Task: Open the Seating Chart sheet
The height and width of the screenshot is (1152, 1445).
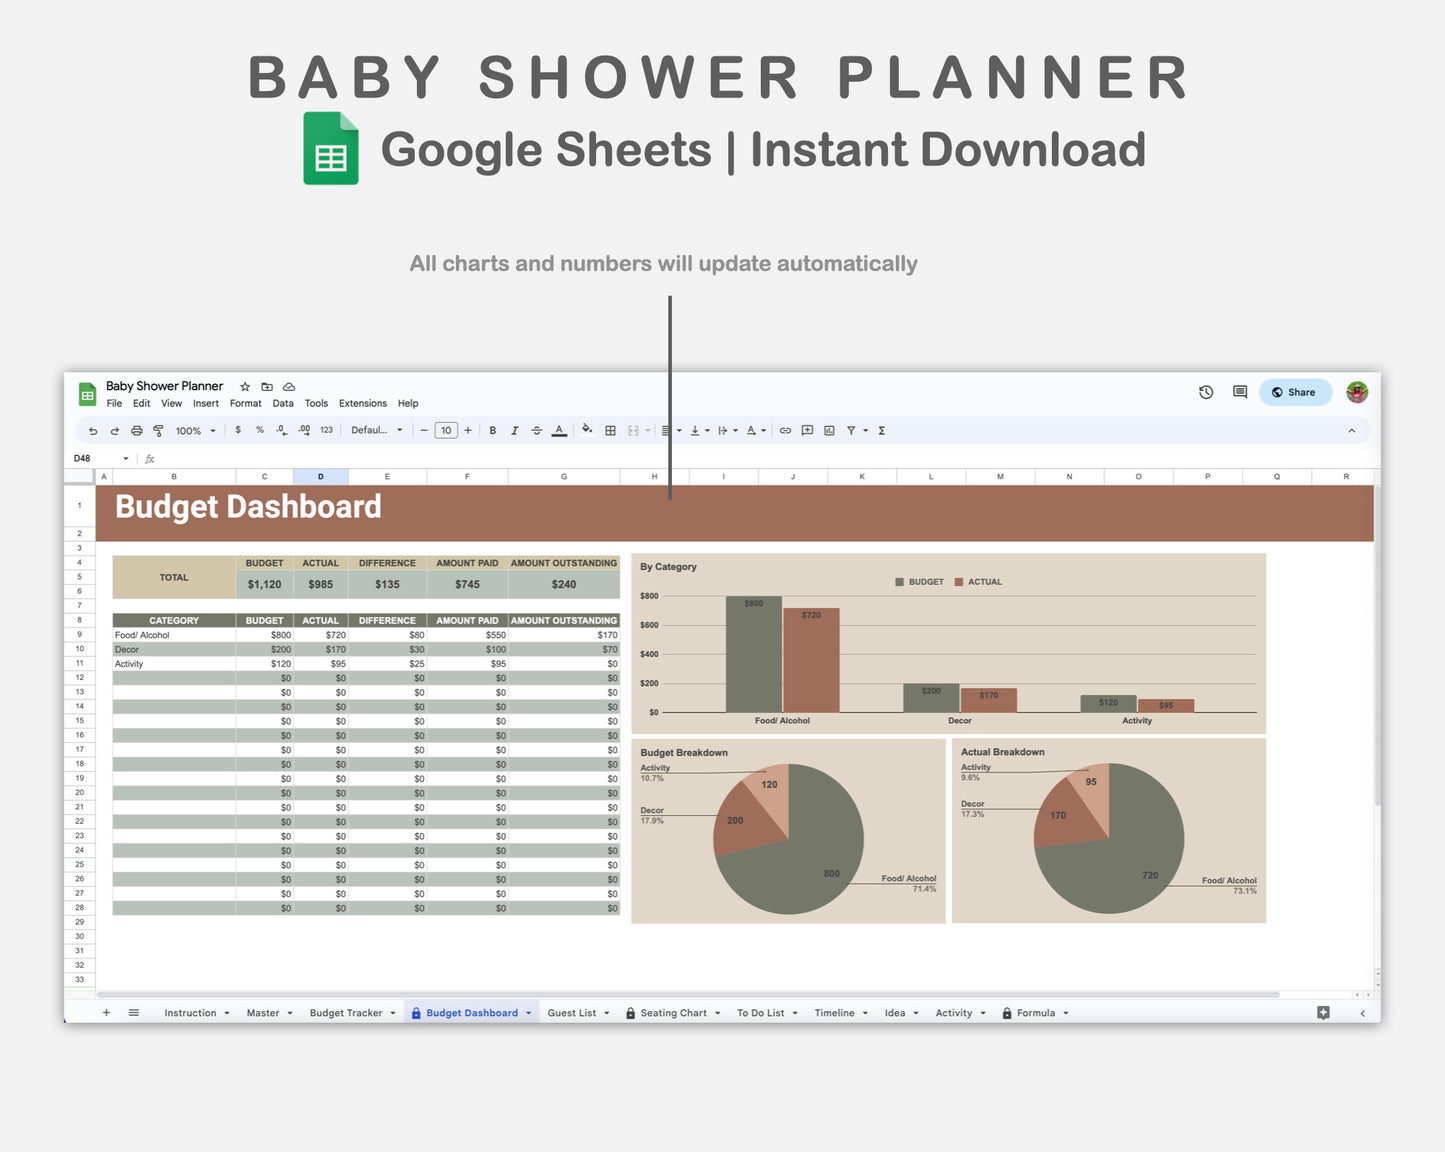Action: coord(673,1012)
